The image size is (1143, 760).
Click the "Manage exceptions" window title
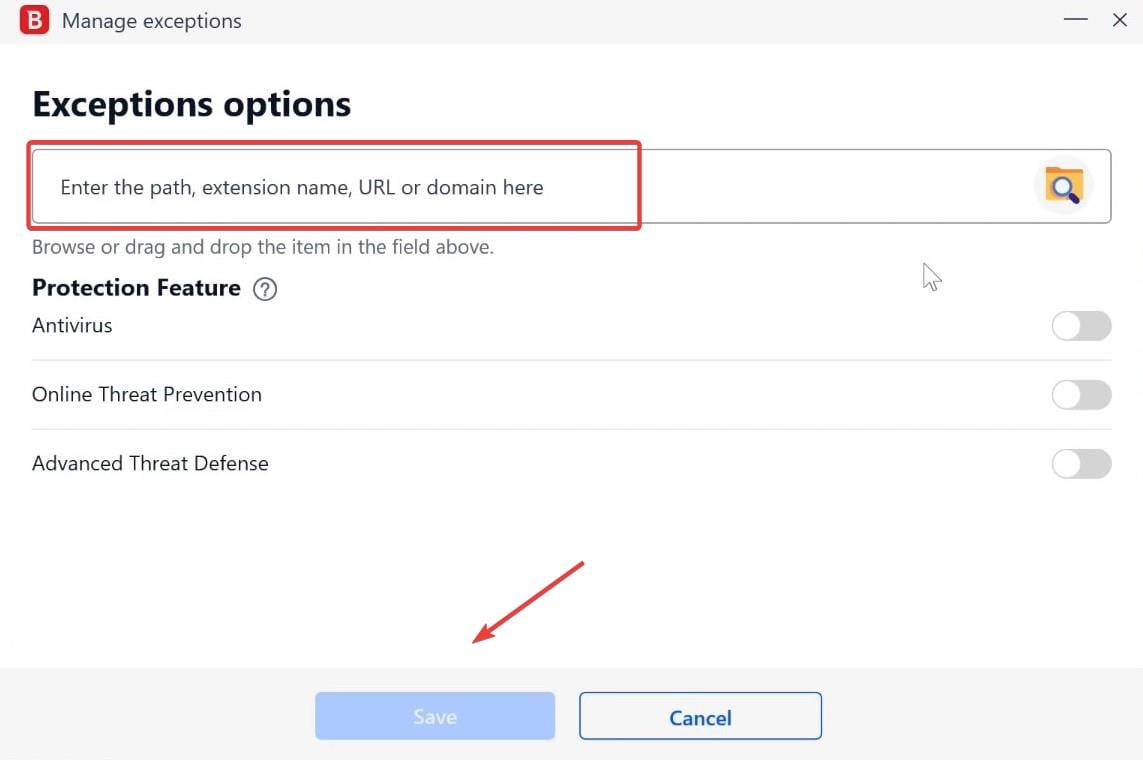(152, 21)
